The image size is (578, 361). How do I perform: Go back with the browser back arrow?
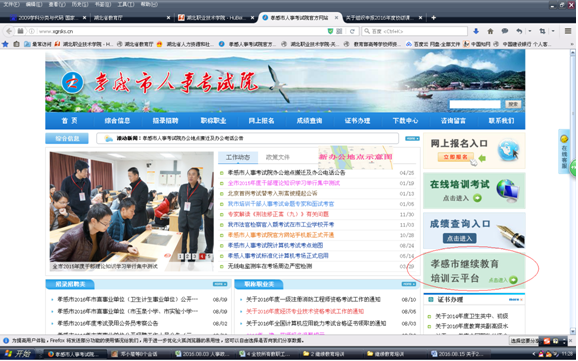(9, 31)
